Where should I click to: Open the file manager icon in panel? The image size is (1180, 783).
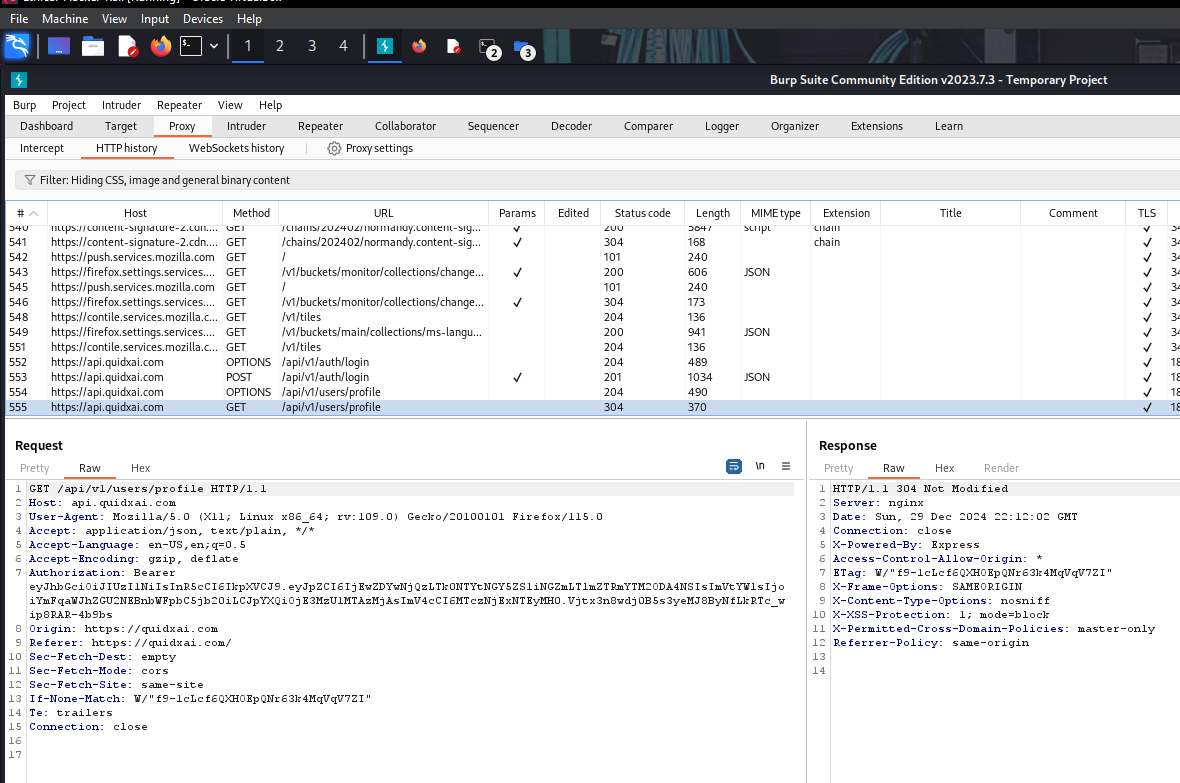click(93, 47)
